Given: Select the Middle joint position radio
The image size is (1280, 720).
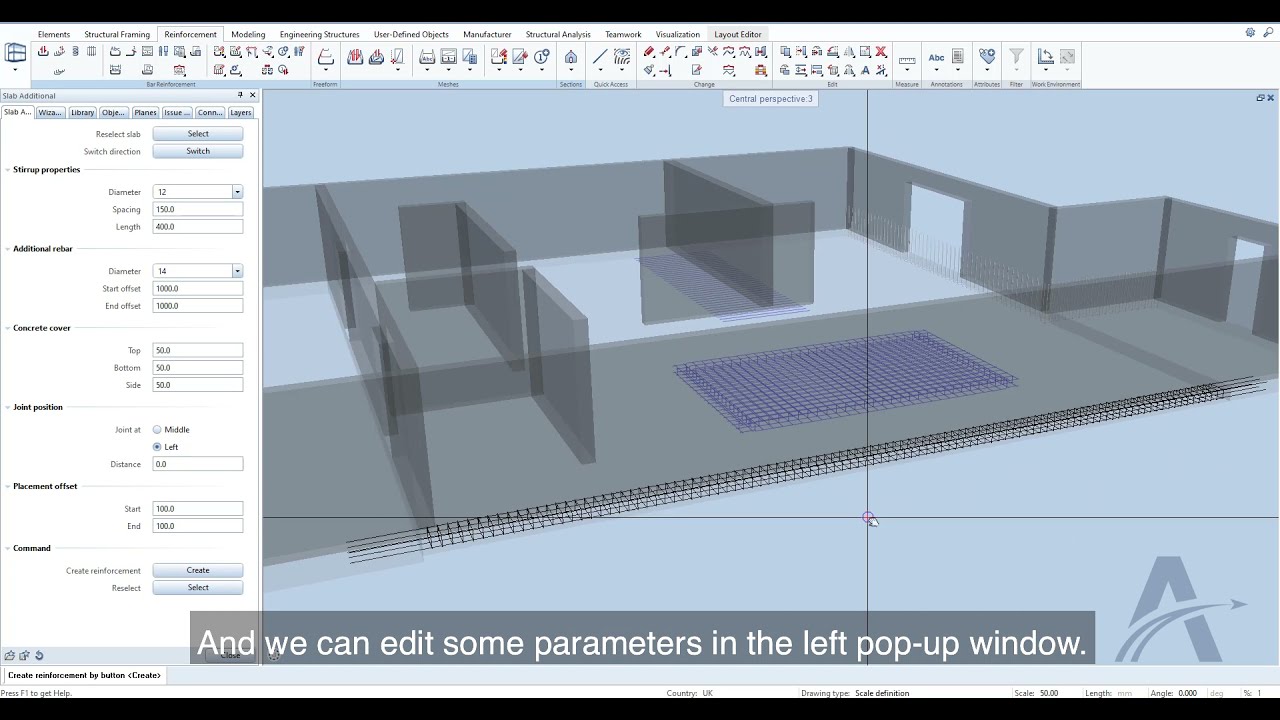Looking at the screenshot, I should (x=157, y=430).
